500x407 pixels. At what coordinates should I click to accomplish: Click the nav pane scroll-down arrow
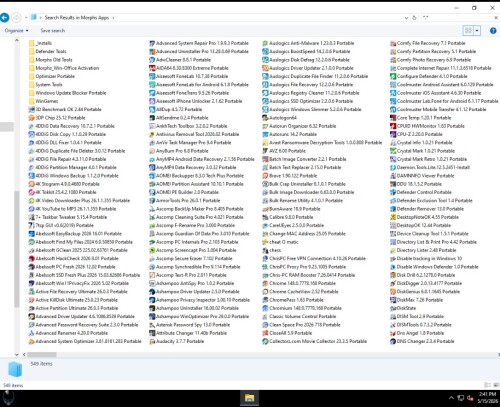[17, 355]
